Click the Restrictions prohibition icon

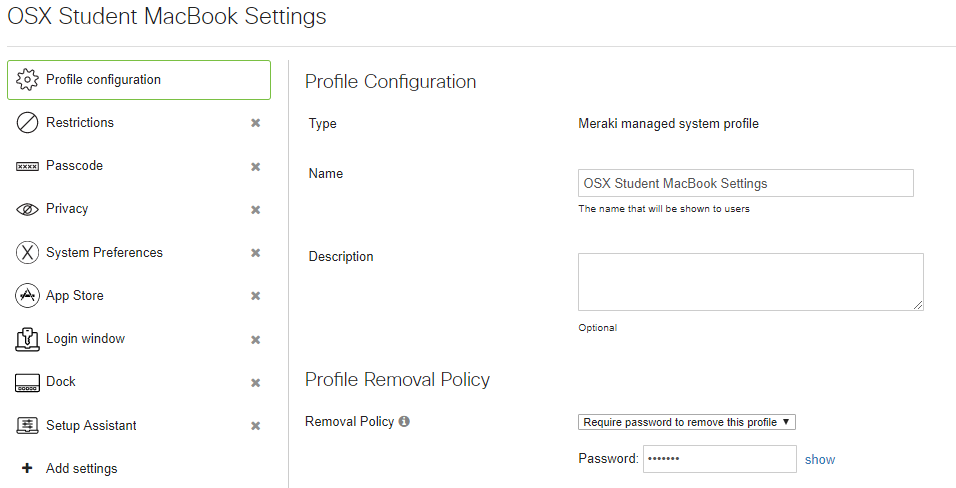pyautogui.click(x=28, y=123)
